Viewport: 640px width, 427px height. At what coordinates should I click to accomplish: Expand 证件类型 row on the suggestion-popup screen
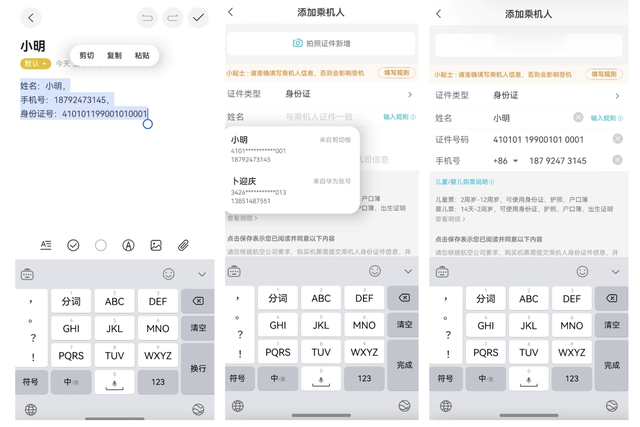[321, 94]
